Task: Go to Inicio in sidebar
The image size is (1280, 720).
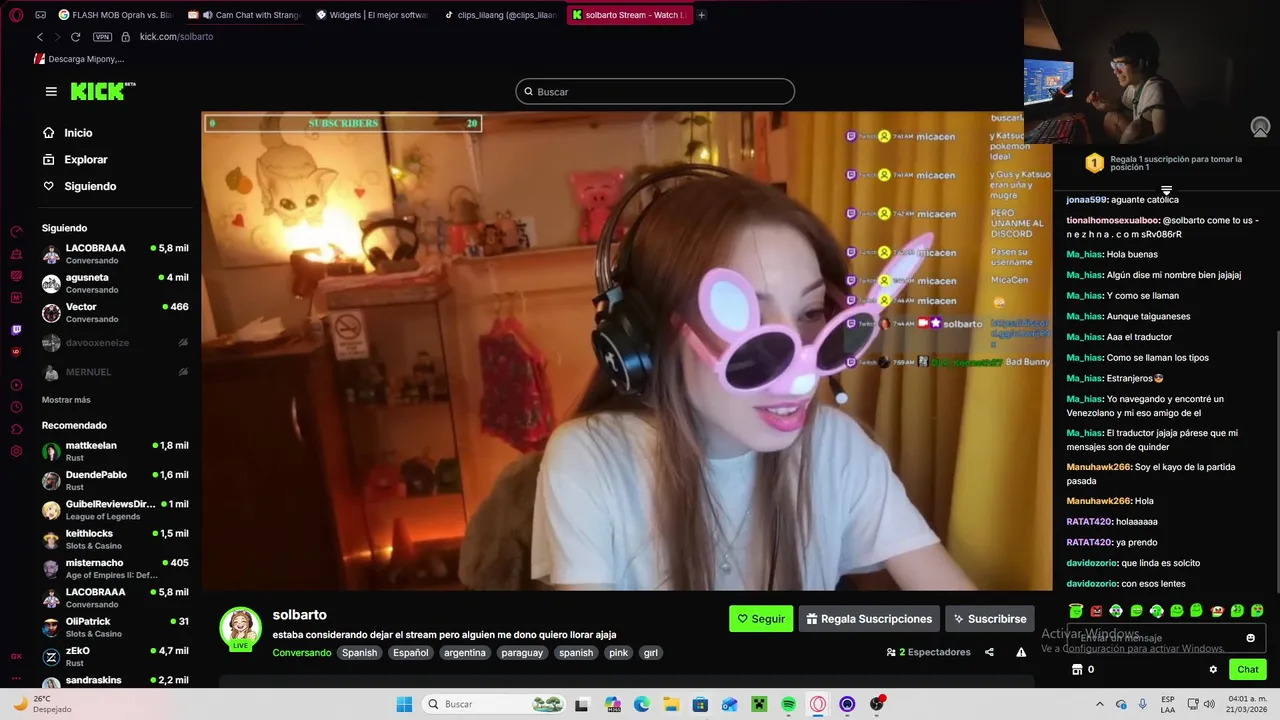Action: pyautogui.click(x=67, y=133)
